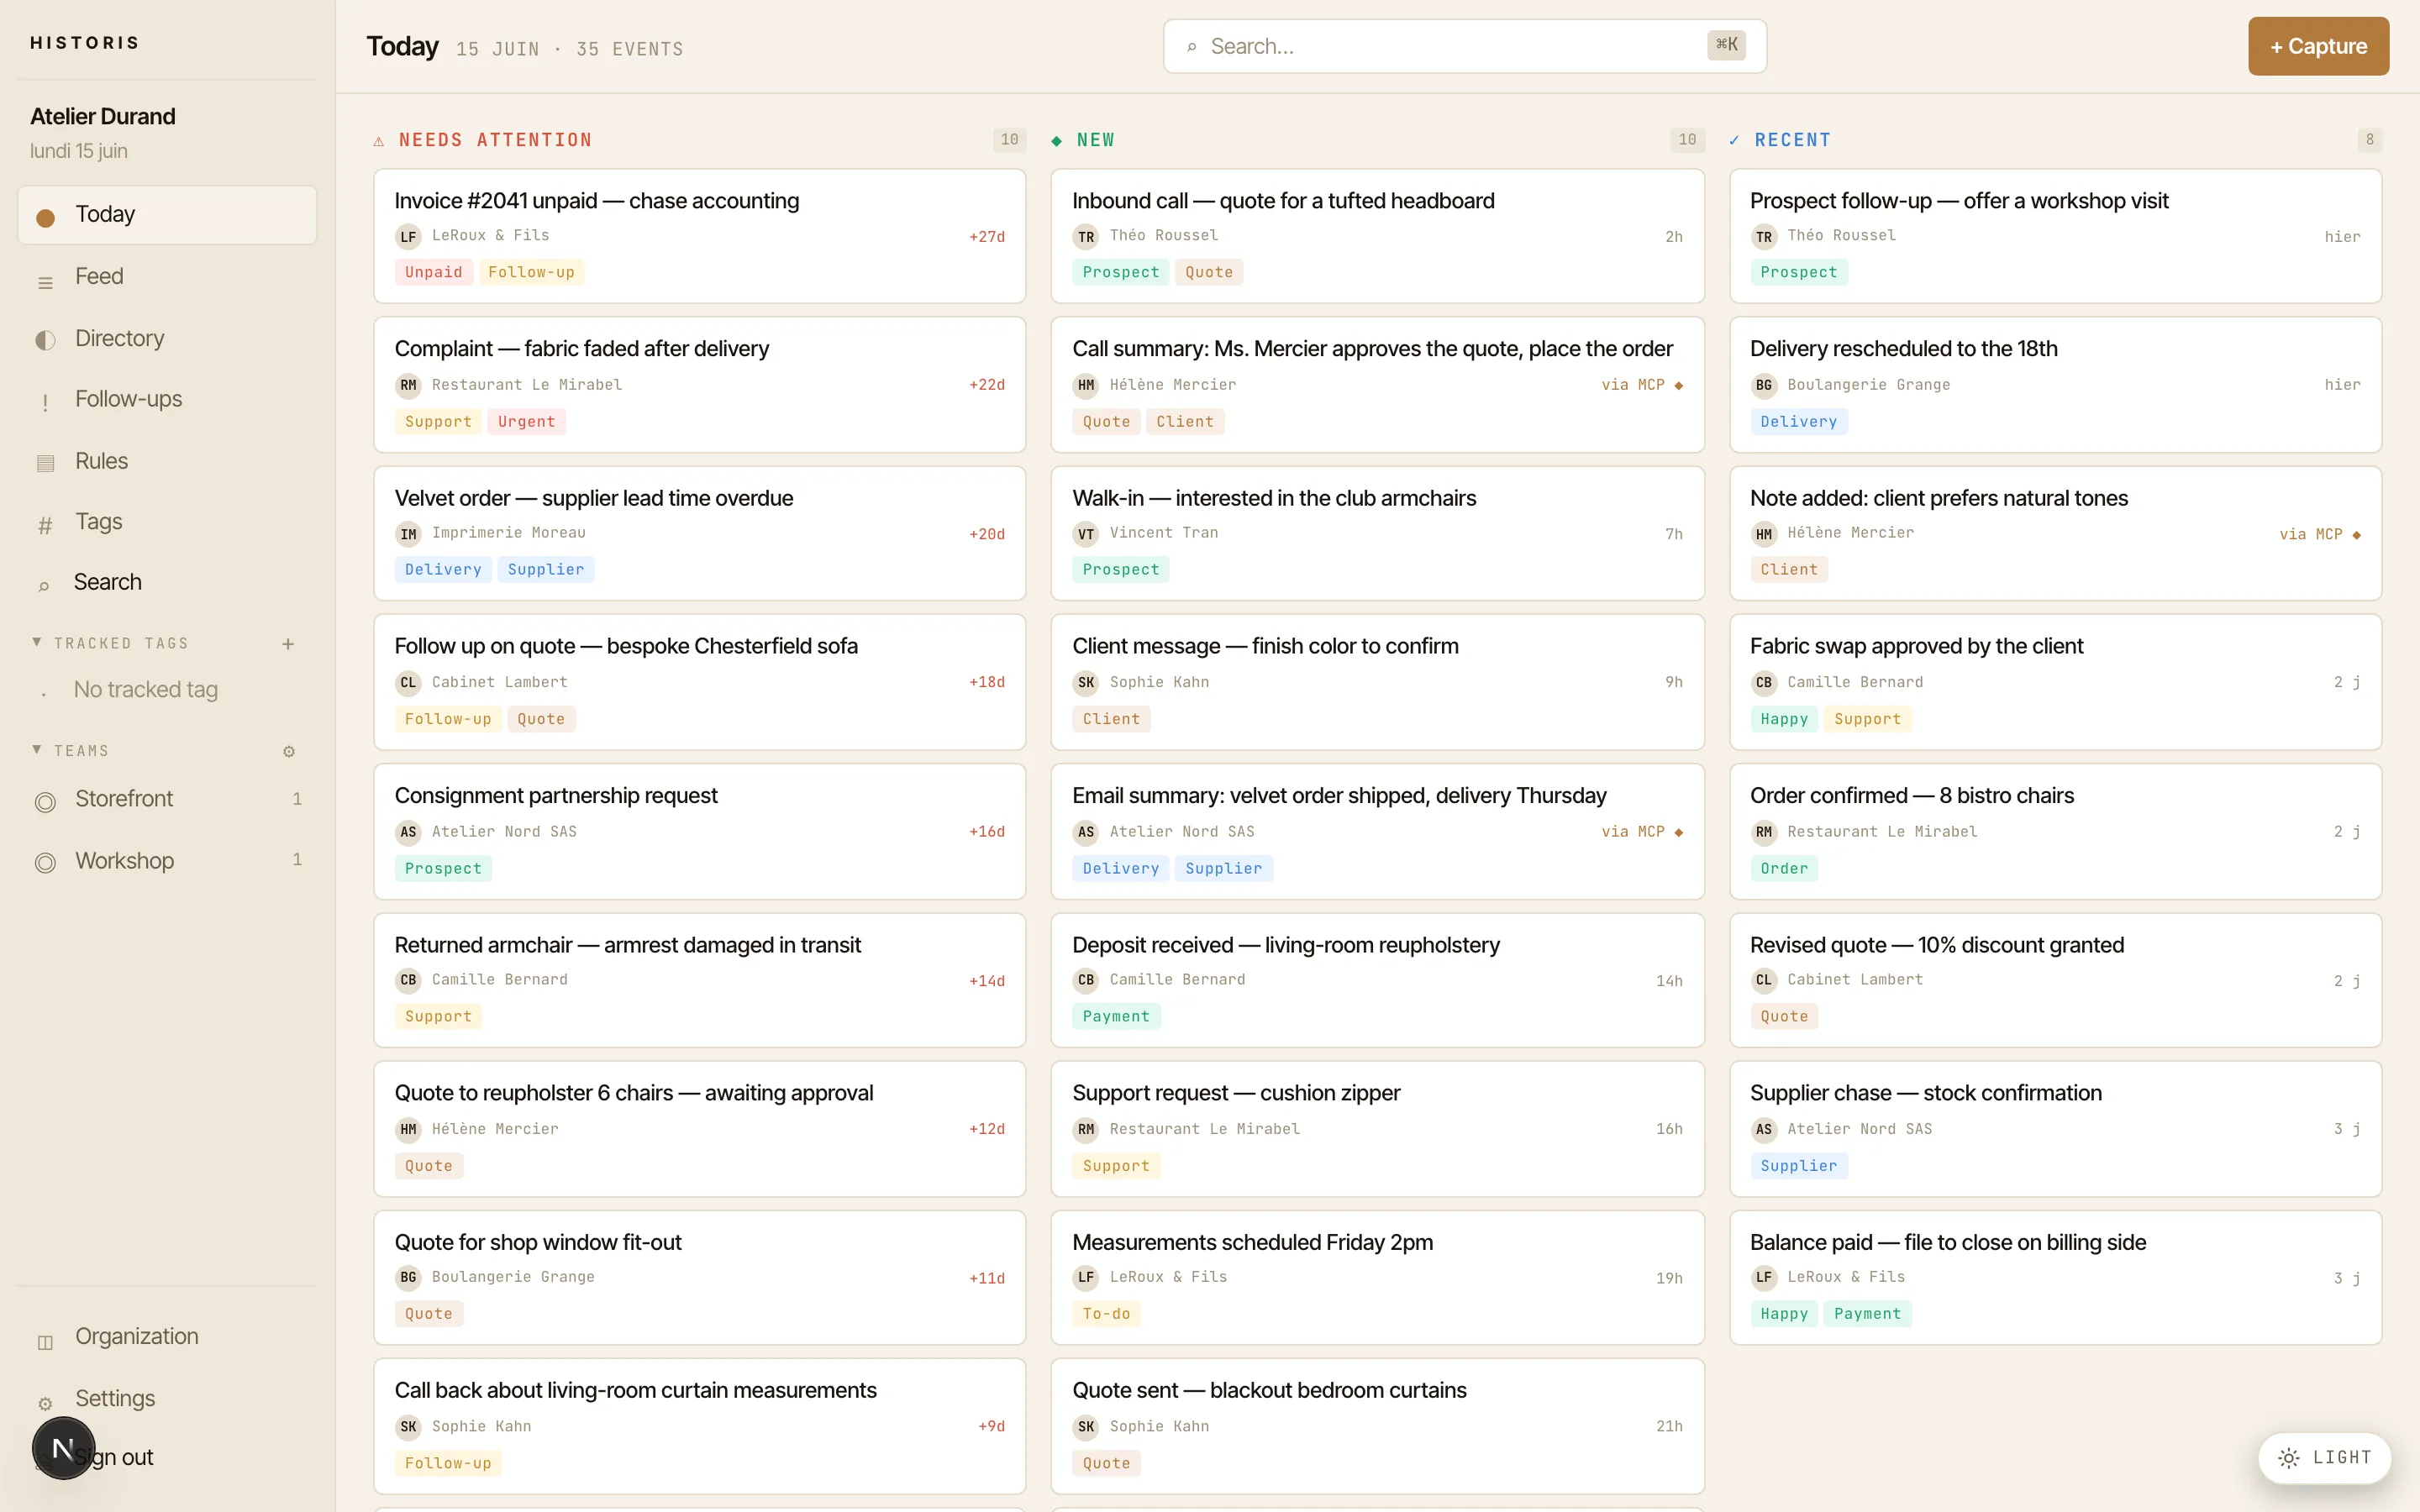Open Invoice #2041 unpaid card
This screenshot has height=1512, width=2420.
(x=699, y=236)
